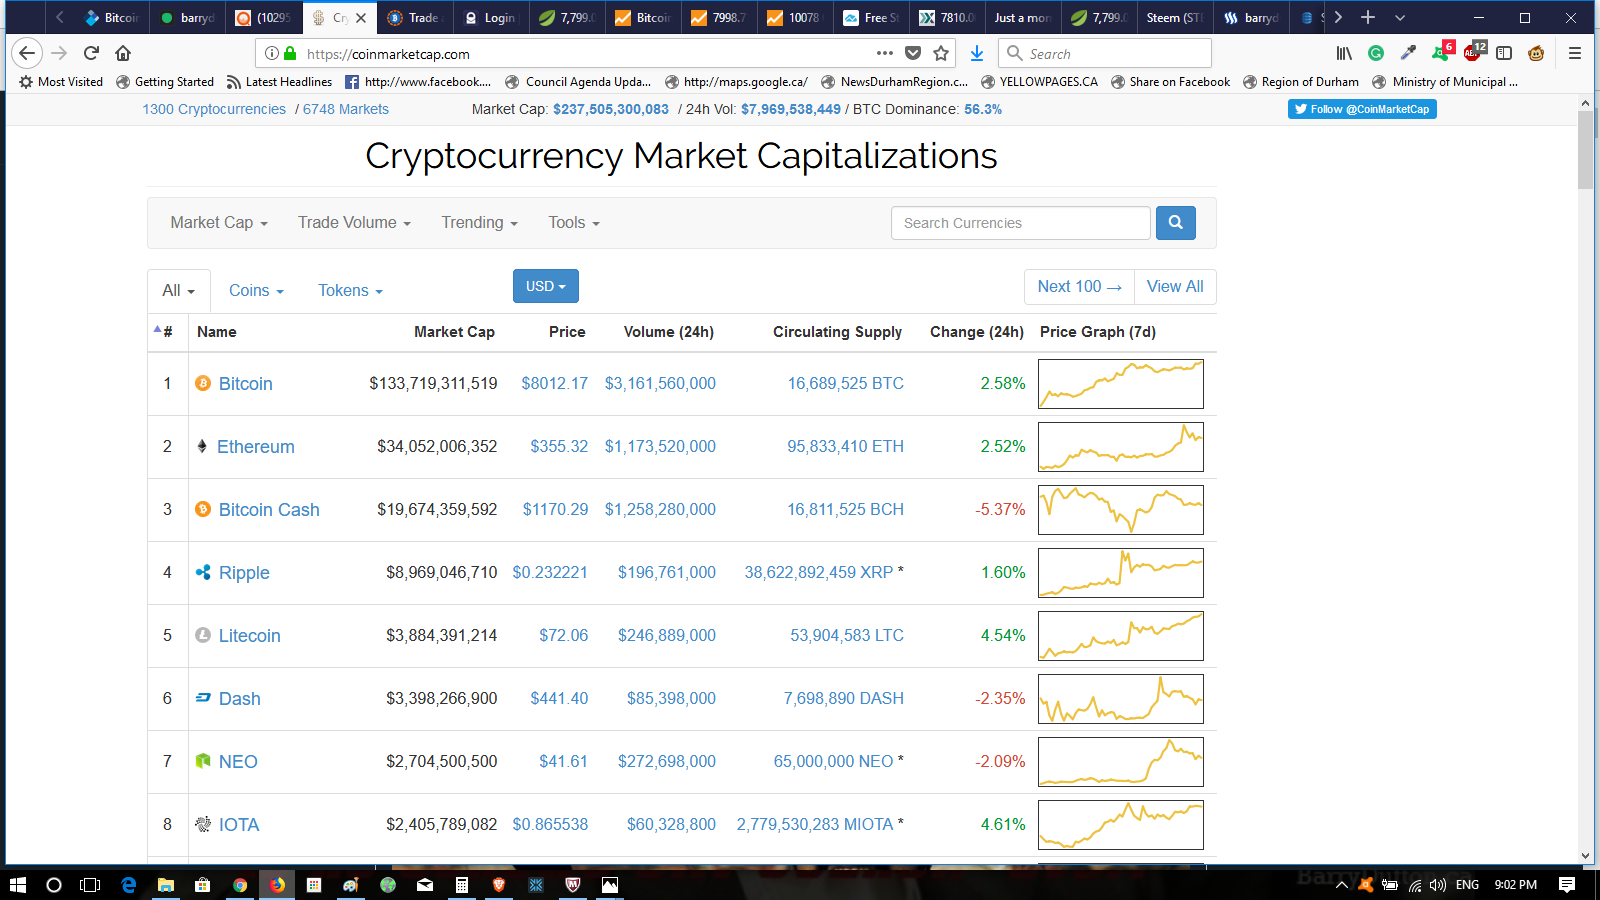The image size is (1600, 900).
Task: Click the page vertical scrollbar thumb
Action: [x=1585, y=150]
